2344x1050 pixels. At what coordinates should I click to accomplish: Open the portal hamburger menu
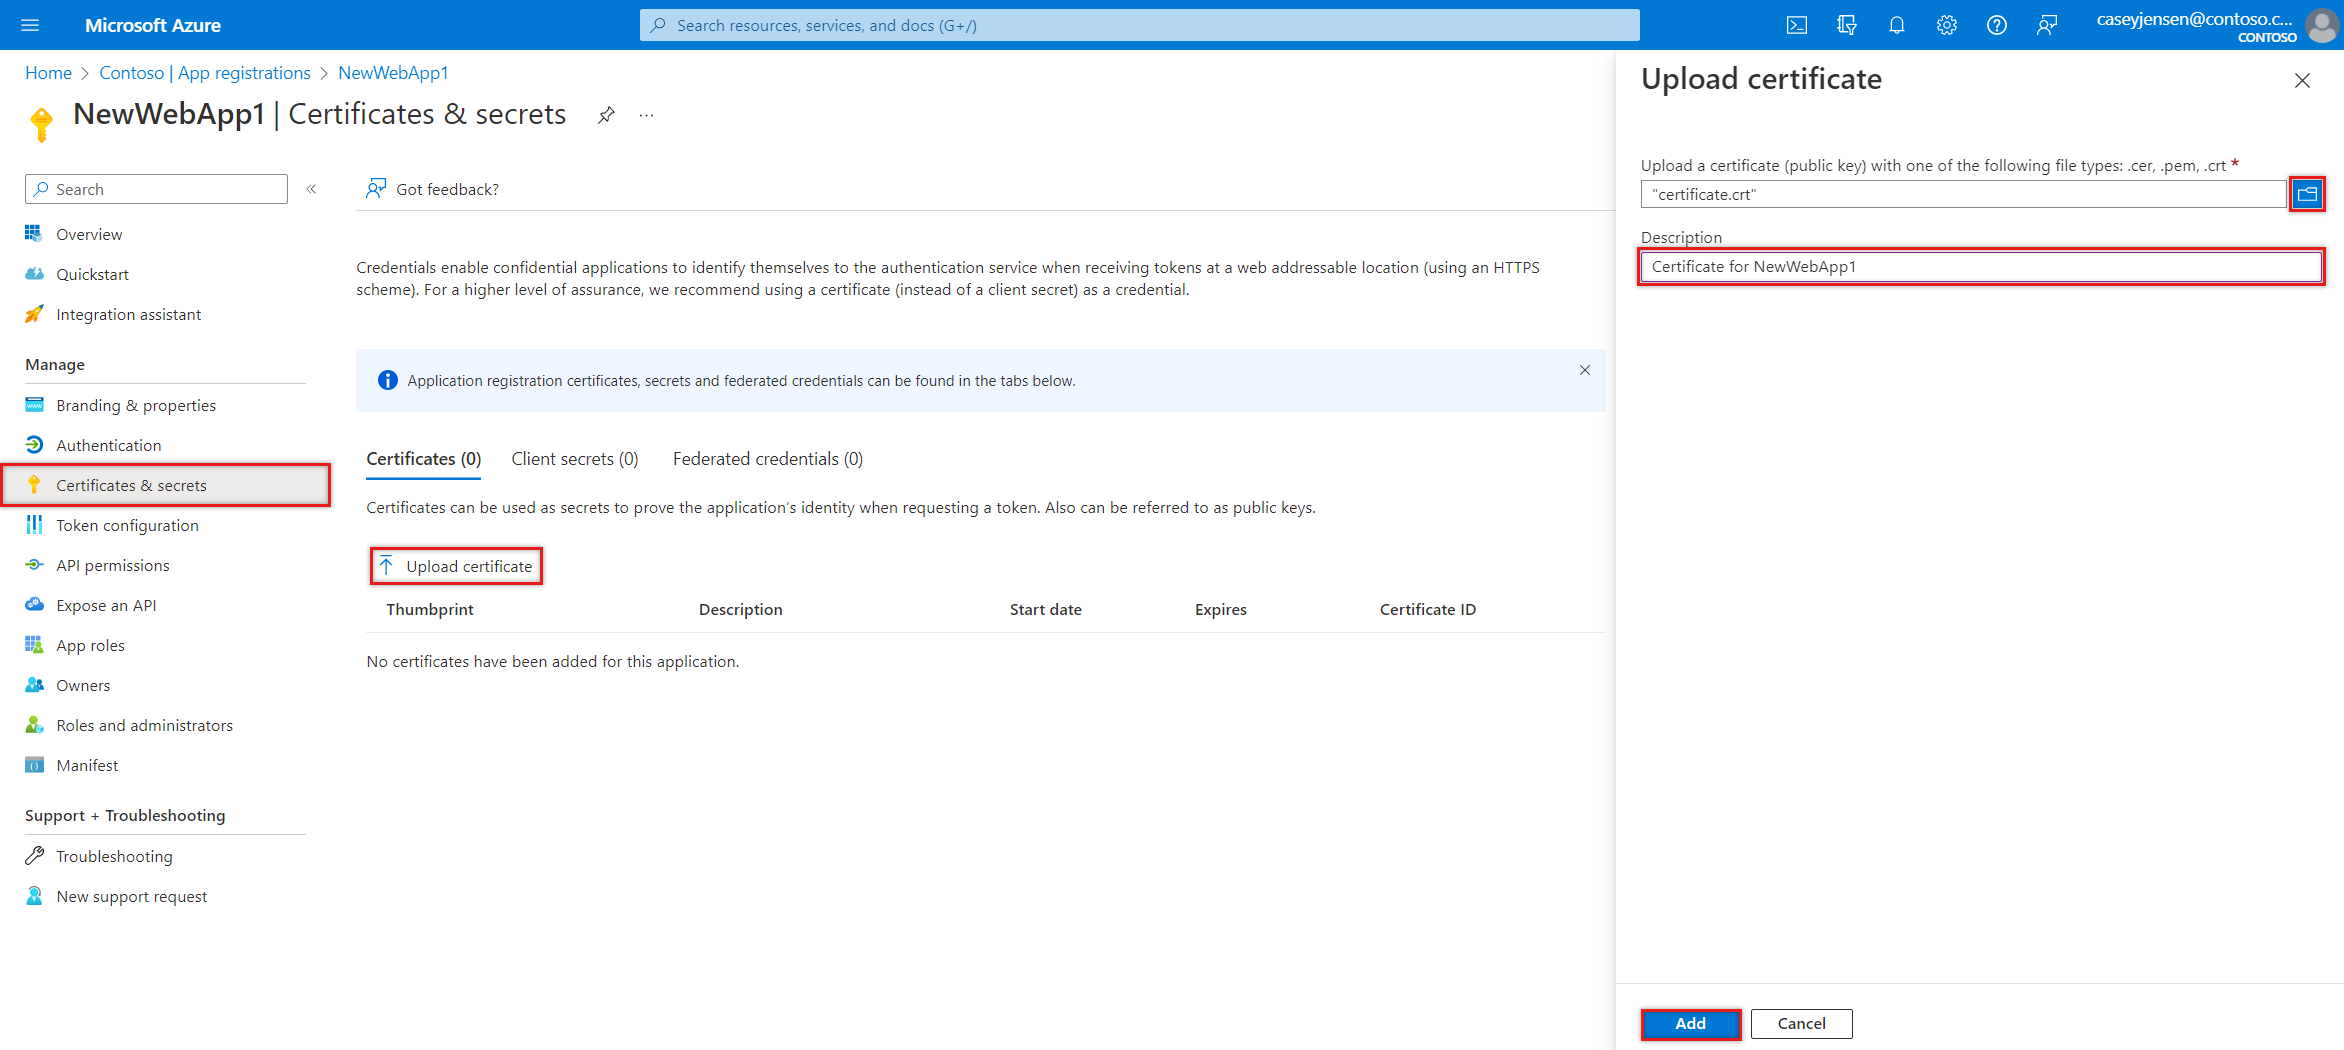30,25
